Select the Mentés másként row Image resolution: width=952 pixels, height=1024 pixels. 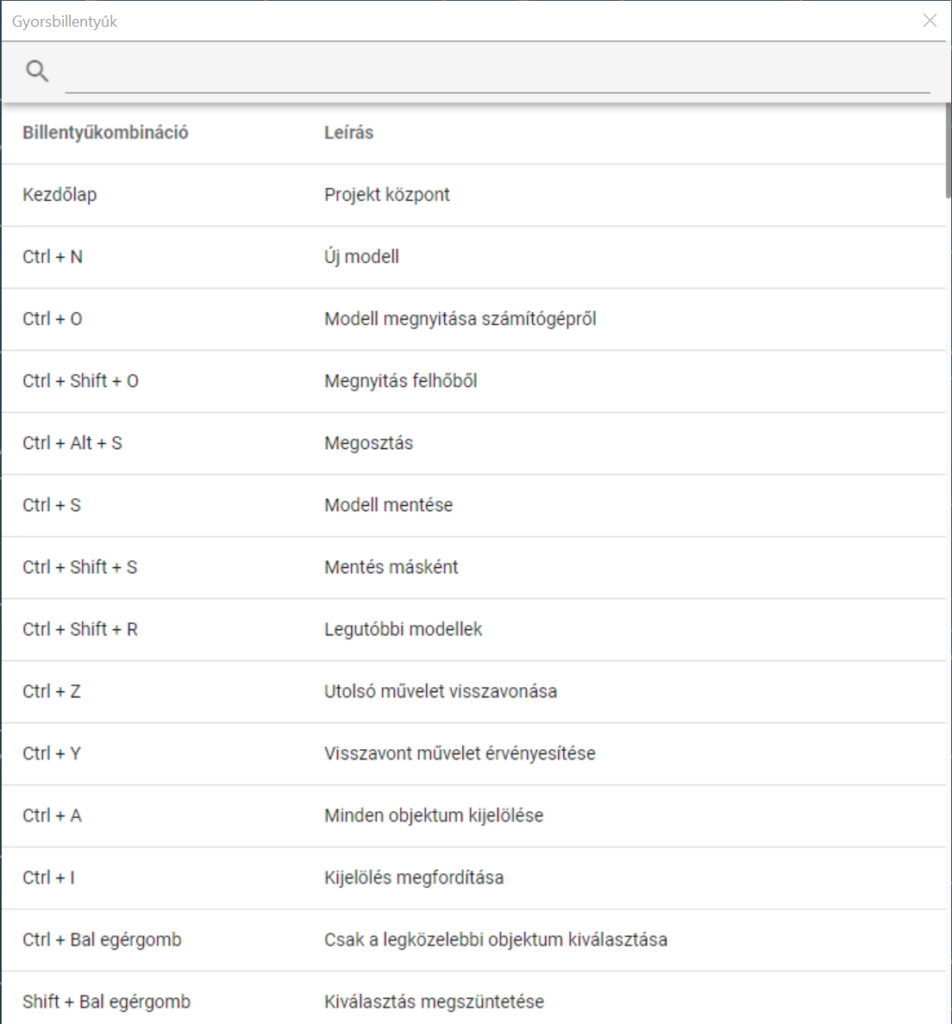(473, 568)
